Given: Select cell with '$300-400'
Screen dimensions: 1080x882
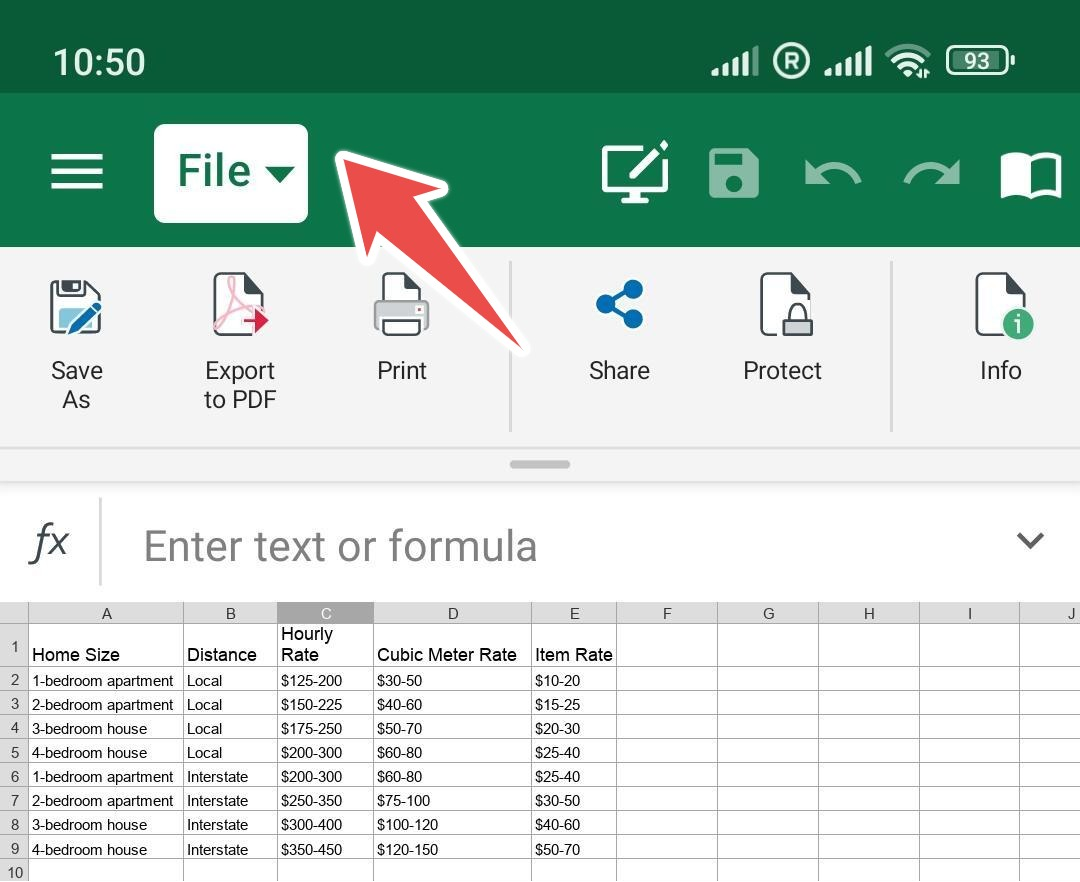Looking at the screenshot, I should pos(325,823).
